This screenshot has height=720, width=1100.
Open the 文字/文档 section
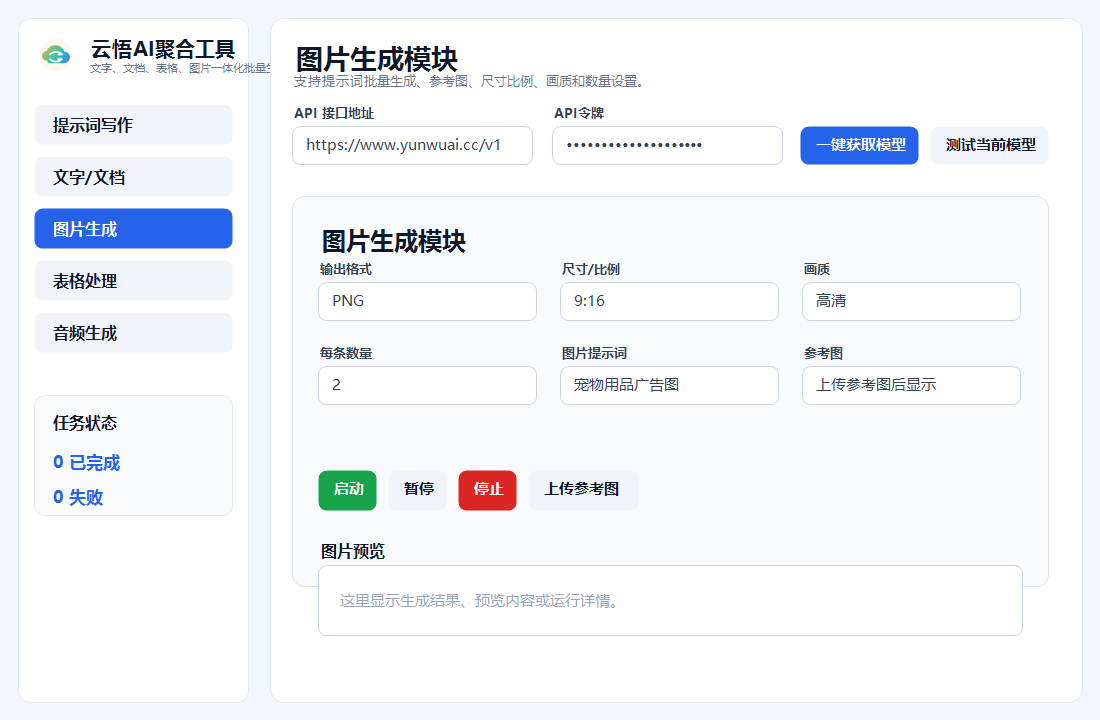tap(133, 177)
